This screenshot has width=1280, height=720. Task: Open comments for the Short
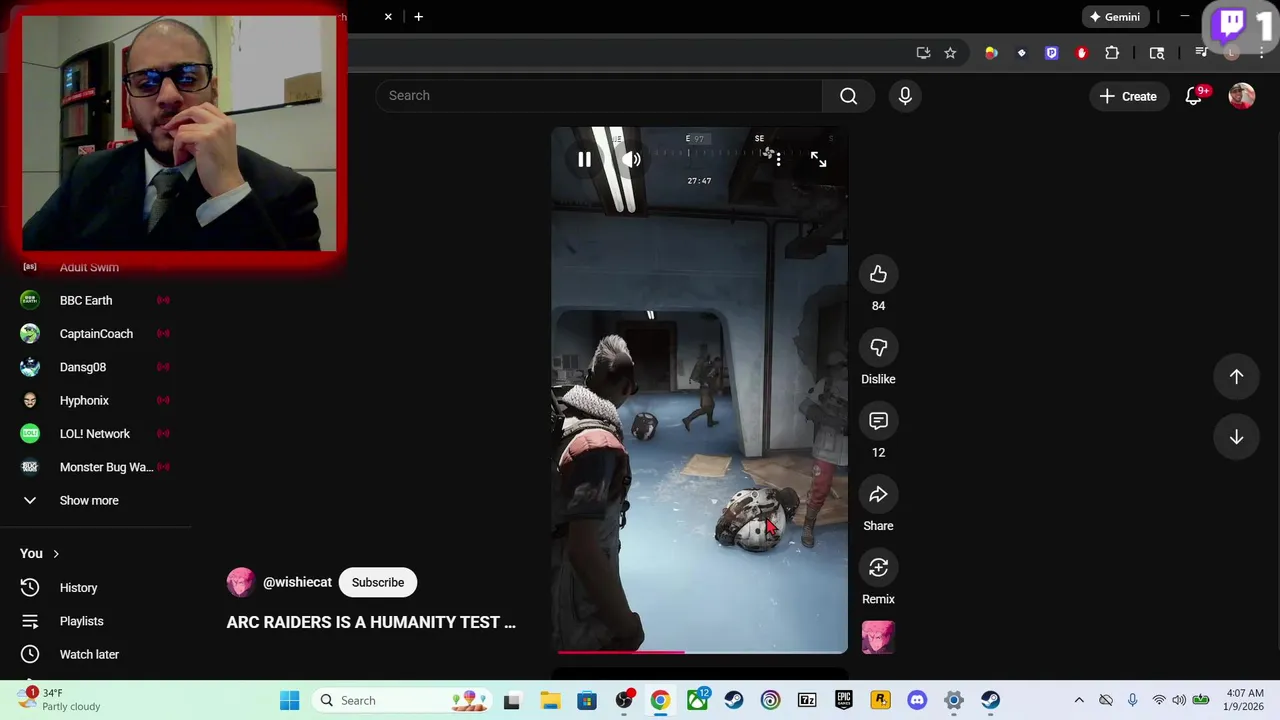coord(878,421)
